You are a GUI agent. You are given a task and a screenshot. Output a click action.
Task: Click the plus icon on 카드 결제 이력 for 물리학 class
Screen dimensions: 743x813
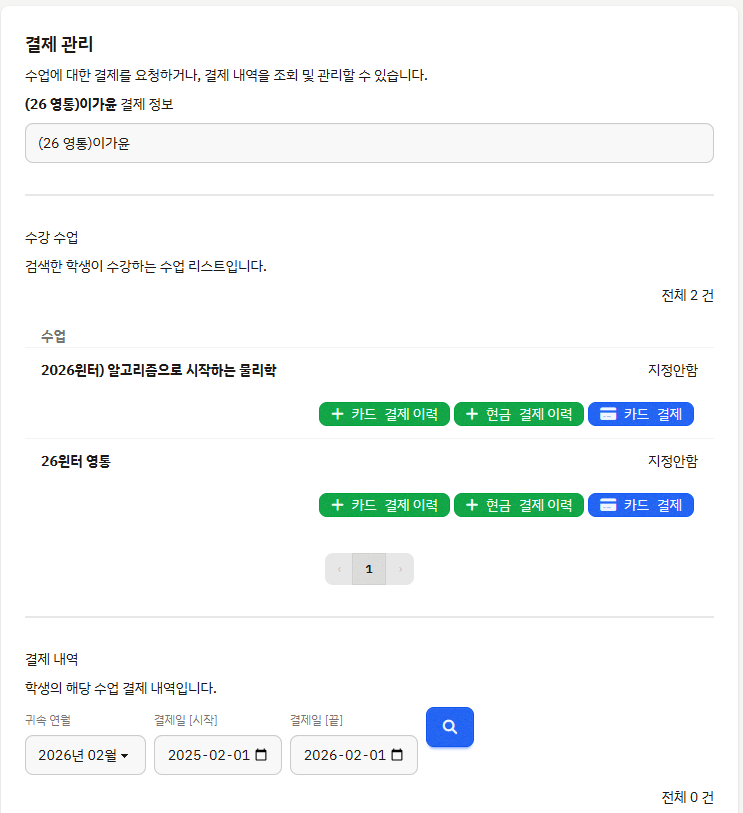[337, 413]
